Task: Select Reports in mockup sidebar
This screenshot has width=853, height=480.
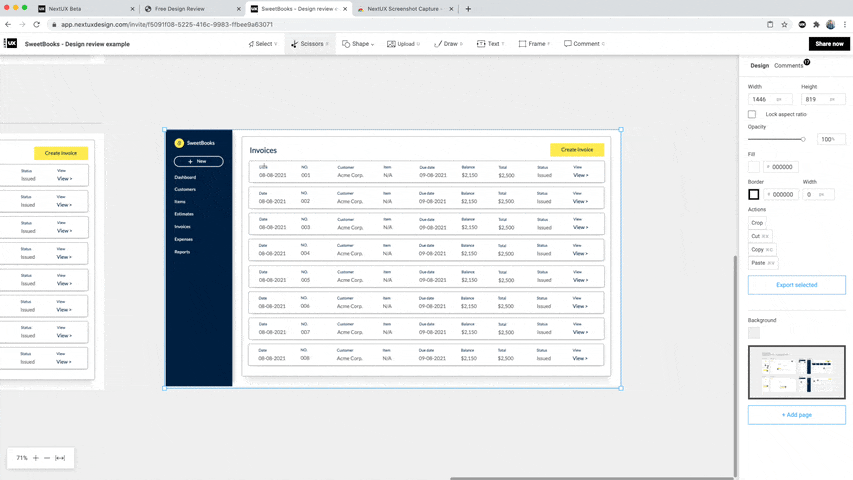Action: [182, 251]
